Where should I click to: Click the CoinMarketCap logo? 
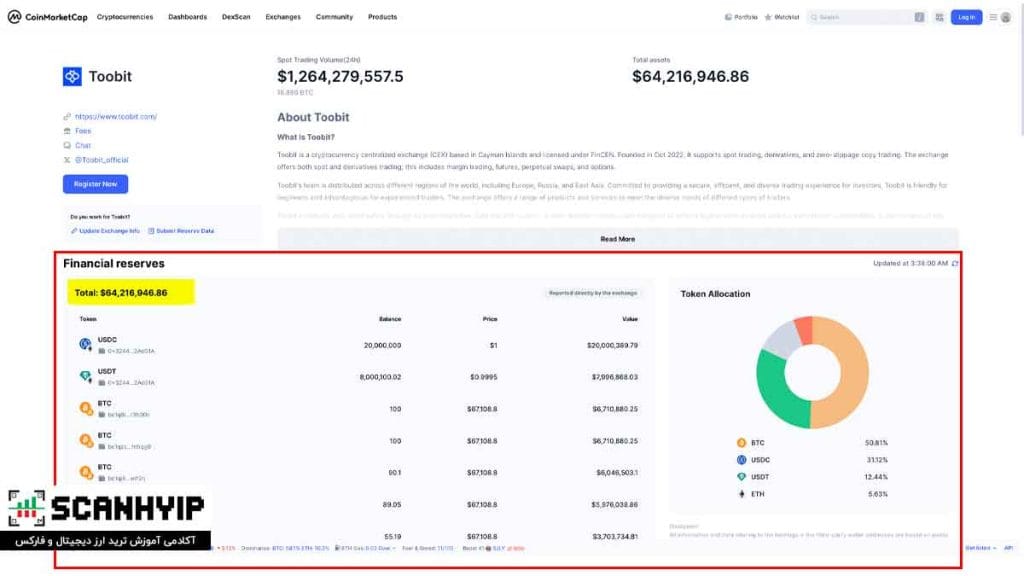[x=47, y=17]
